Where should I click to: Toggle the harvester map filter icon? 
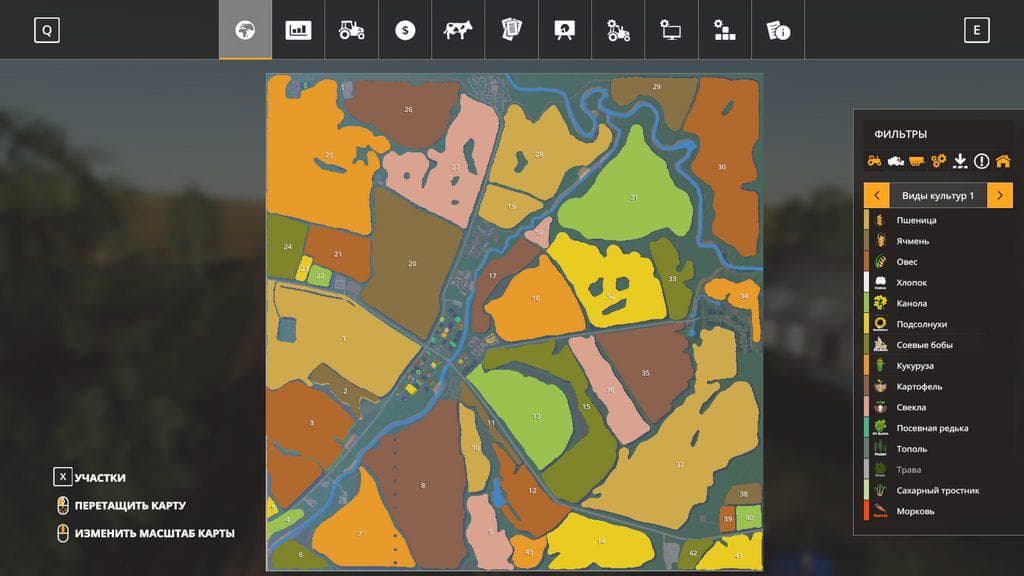[895, 161]
